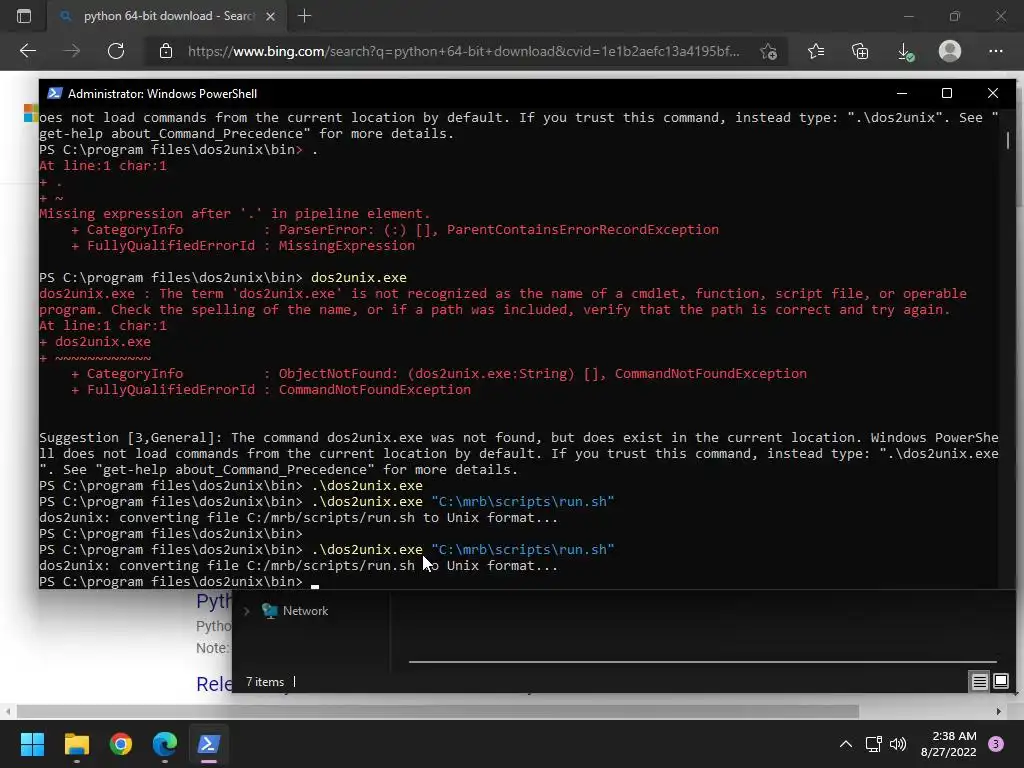Click the forward navigation arrow in Edge
The width and height of the screenshot is (1024, 768).
point(72,51)
